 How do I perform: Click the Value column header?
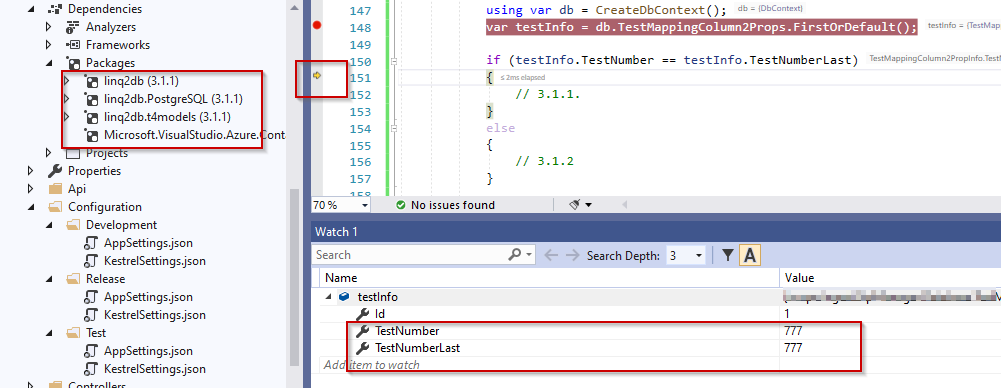(799, 278)
